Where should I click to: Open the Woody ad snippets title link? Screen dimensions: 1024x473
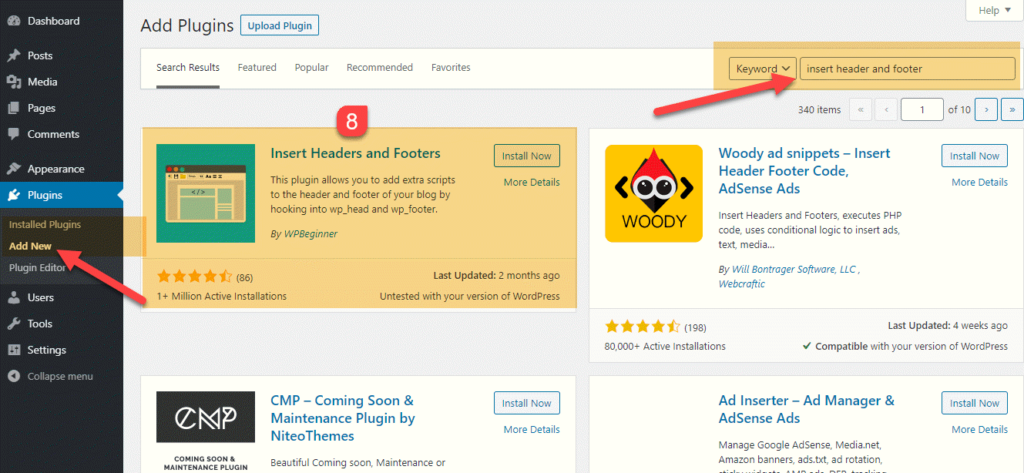(805, 171)
